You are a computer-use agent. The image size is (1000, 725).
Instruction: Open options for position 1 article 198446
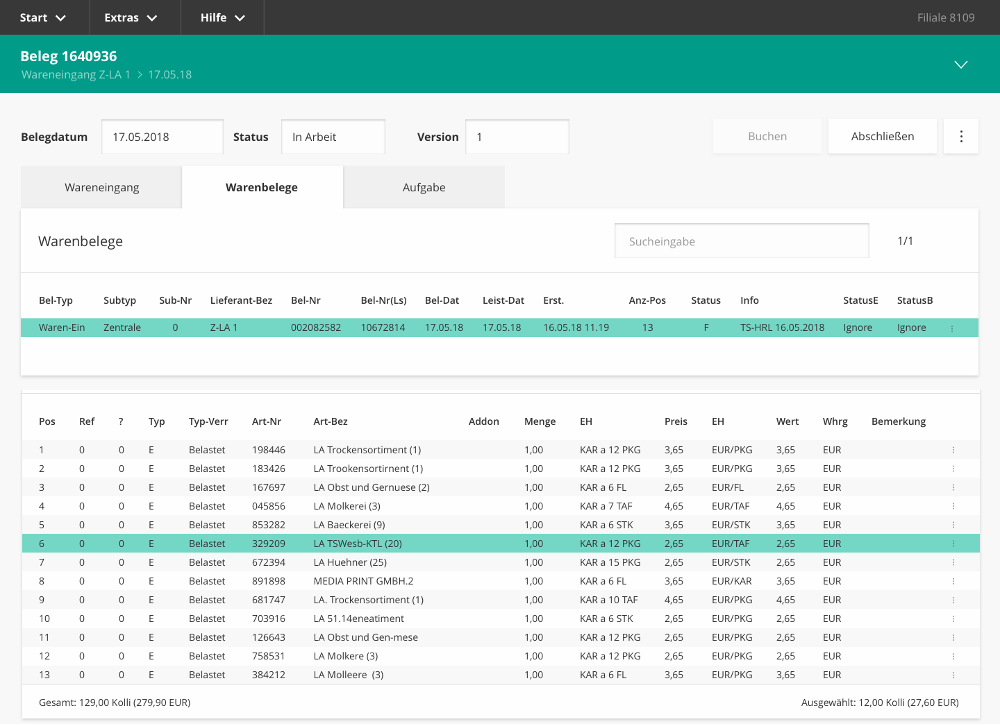point(953,450)
